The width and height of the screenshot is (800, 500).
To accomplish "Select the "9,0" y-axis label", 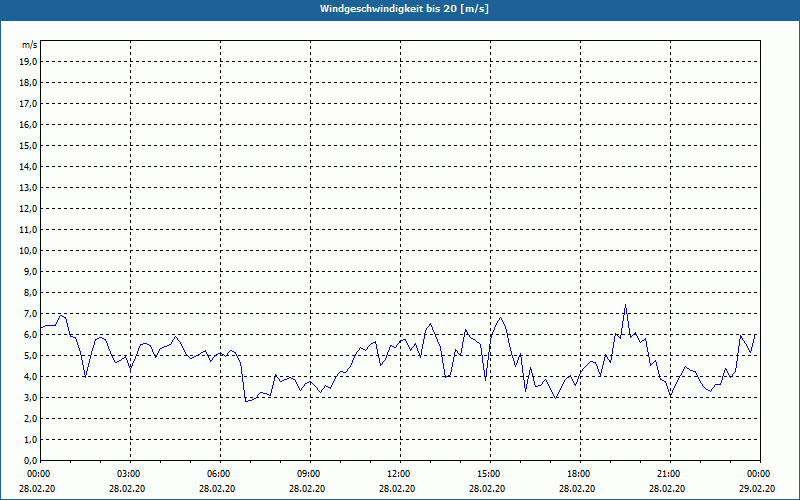I will 31,271.
